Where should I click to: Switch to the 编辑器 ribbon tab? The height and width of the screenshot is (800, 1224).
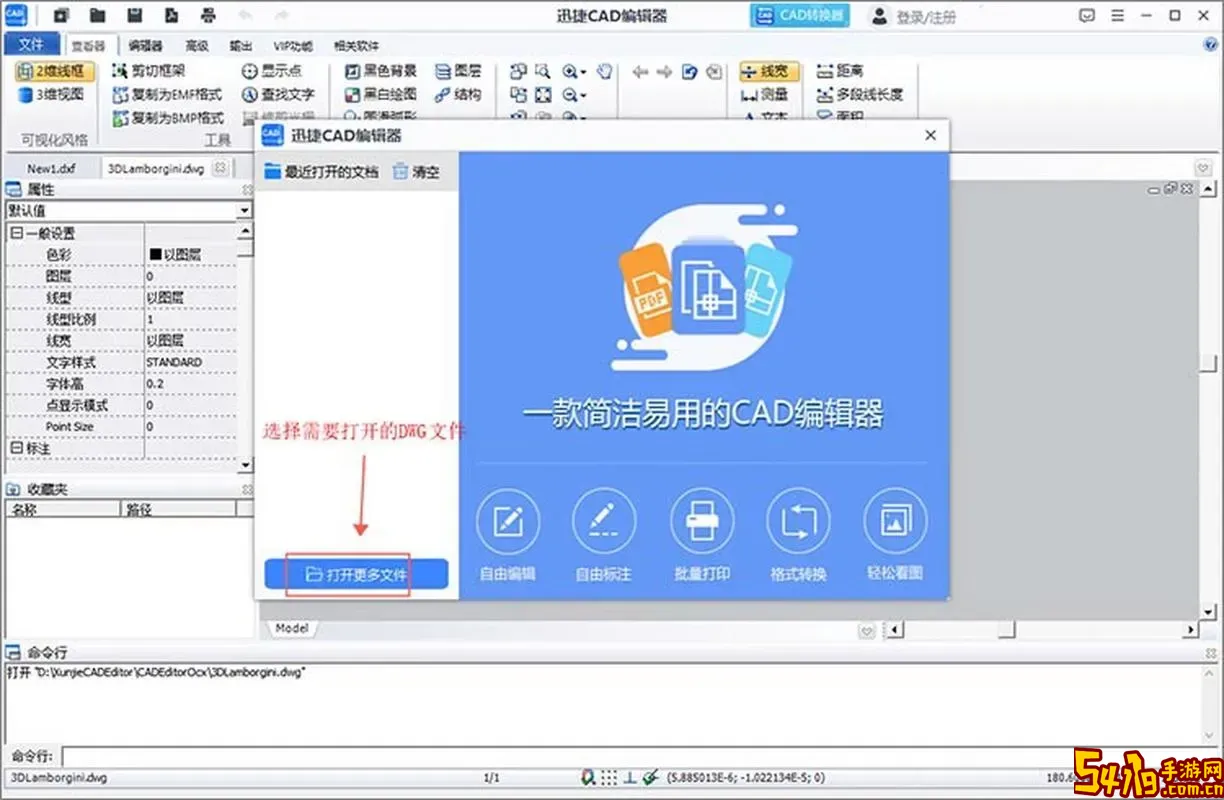click(x=145, y=46)
